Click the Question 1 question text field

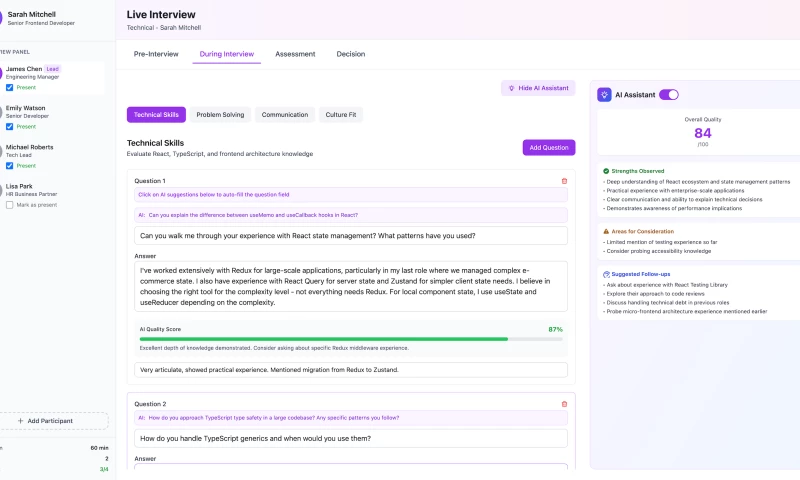point(351,236)
